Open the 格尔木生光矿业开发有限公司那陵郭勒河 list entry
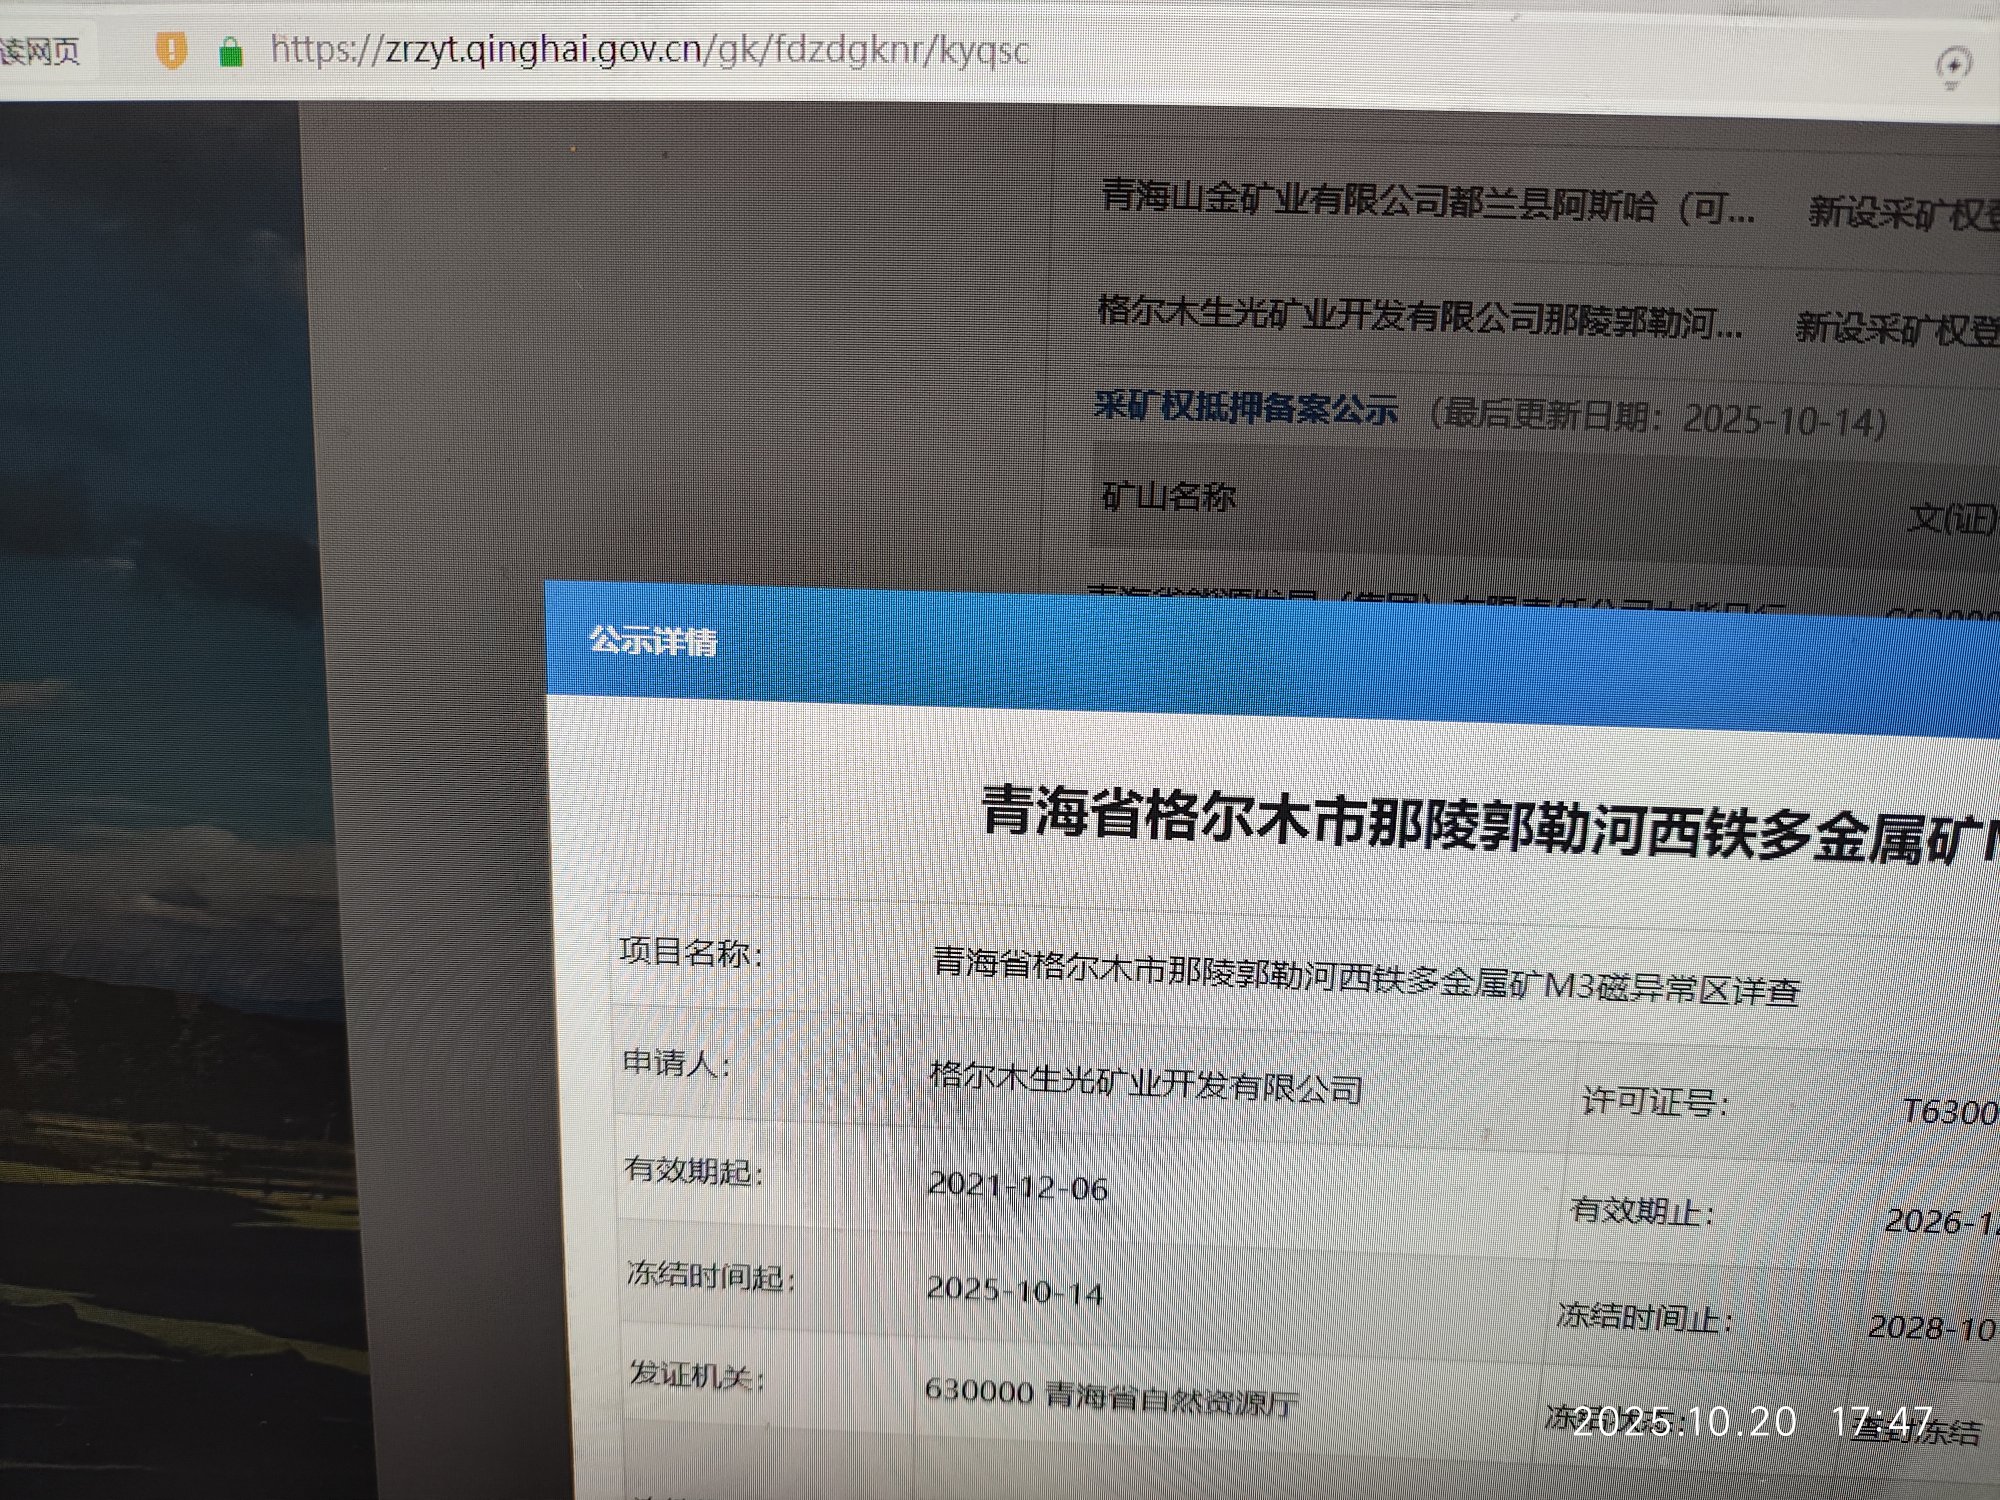 (x=1419, y=318)
